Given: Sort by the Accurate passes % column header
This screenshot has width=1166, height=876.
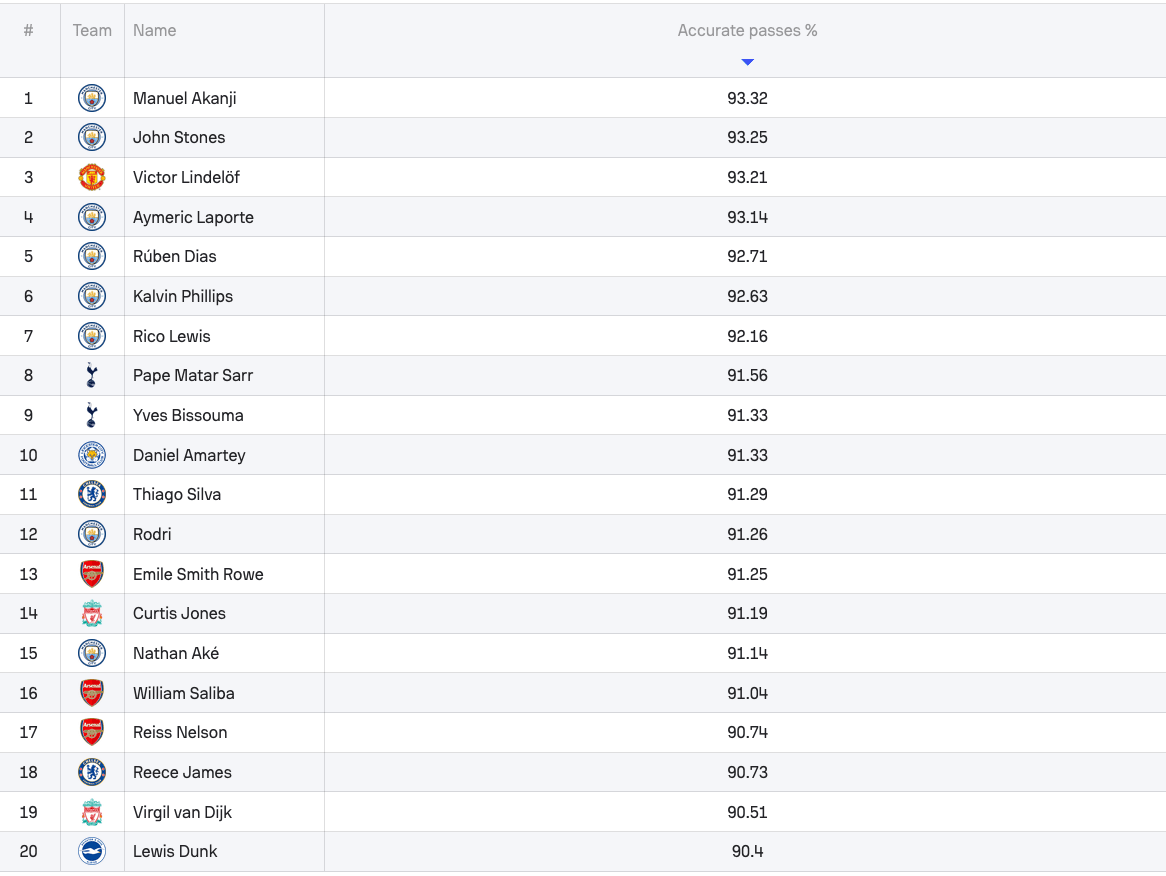Looking at the screenshot, I should (747, 31).
